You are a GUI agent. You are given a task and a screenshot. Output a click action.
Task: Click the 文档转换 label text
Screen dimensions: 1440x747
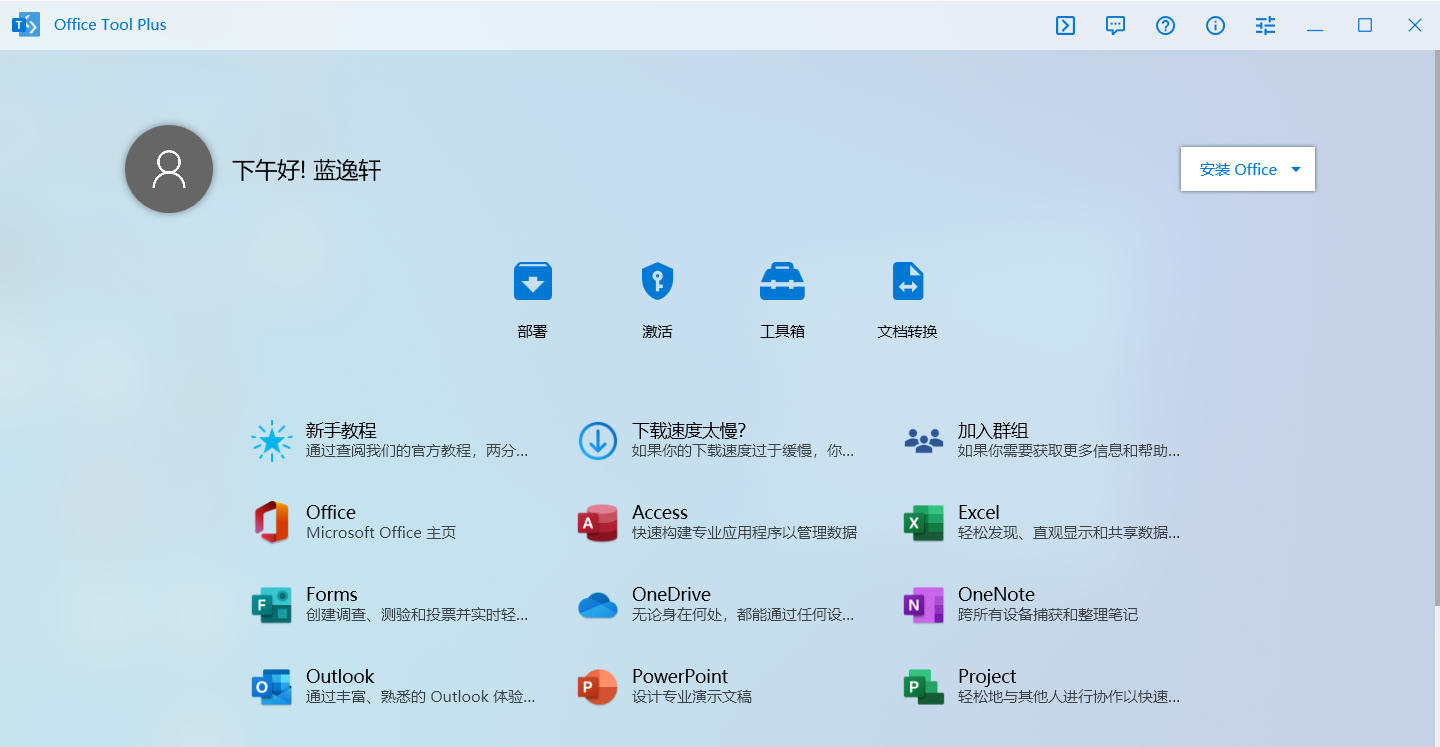point(907,331)
